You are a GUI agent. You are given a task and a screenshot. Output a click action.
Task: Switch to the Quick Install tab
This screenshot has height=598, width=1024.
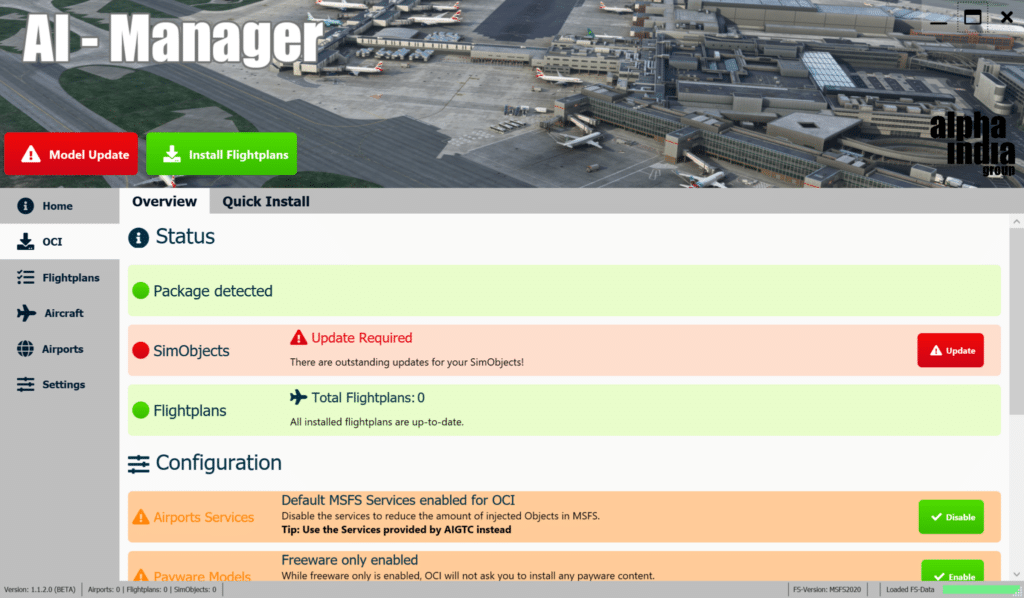tap(265, 201)
